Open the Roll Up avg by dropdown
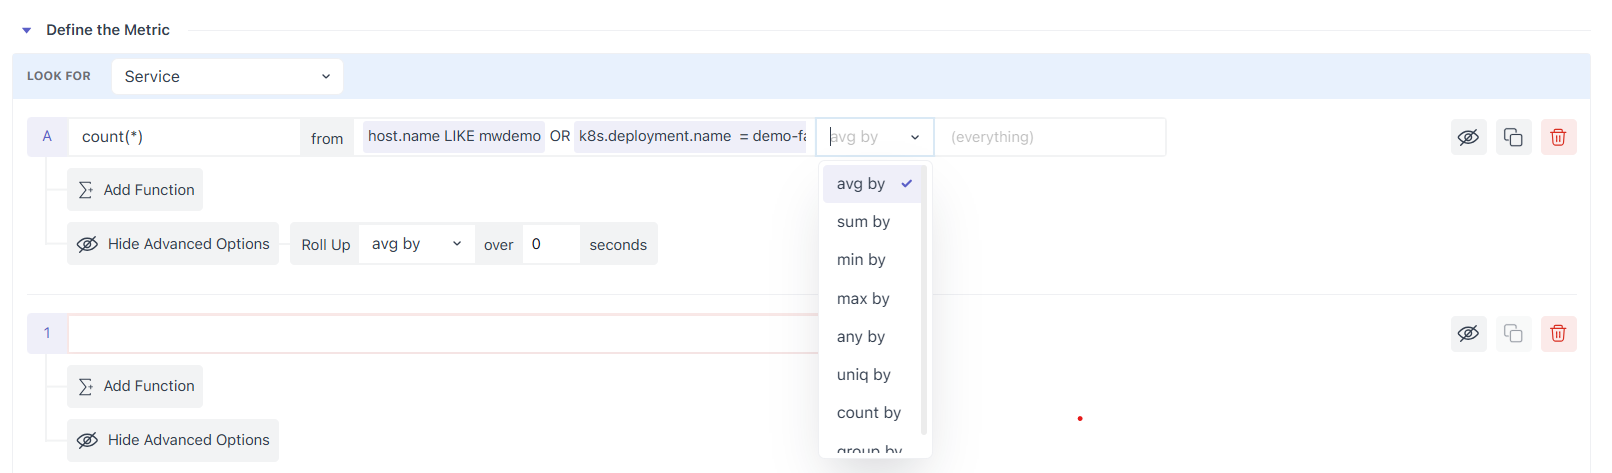Image resolution: width=1612 pixels, height=473 pixels. pyautogui.click(x=416, y=244)
